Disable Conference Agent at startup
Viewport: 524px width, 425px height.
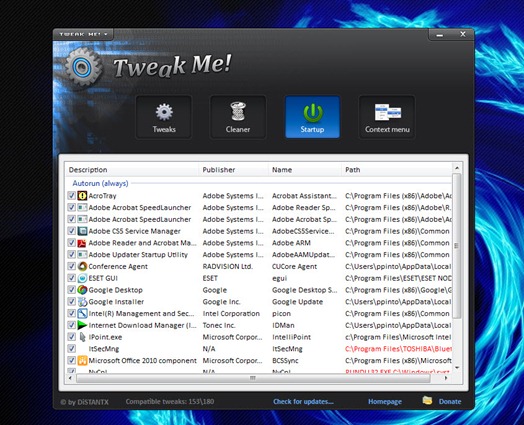(71, 266)
